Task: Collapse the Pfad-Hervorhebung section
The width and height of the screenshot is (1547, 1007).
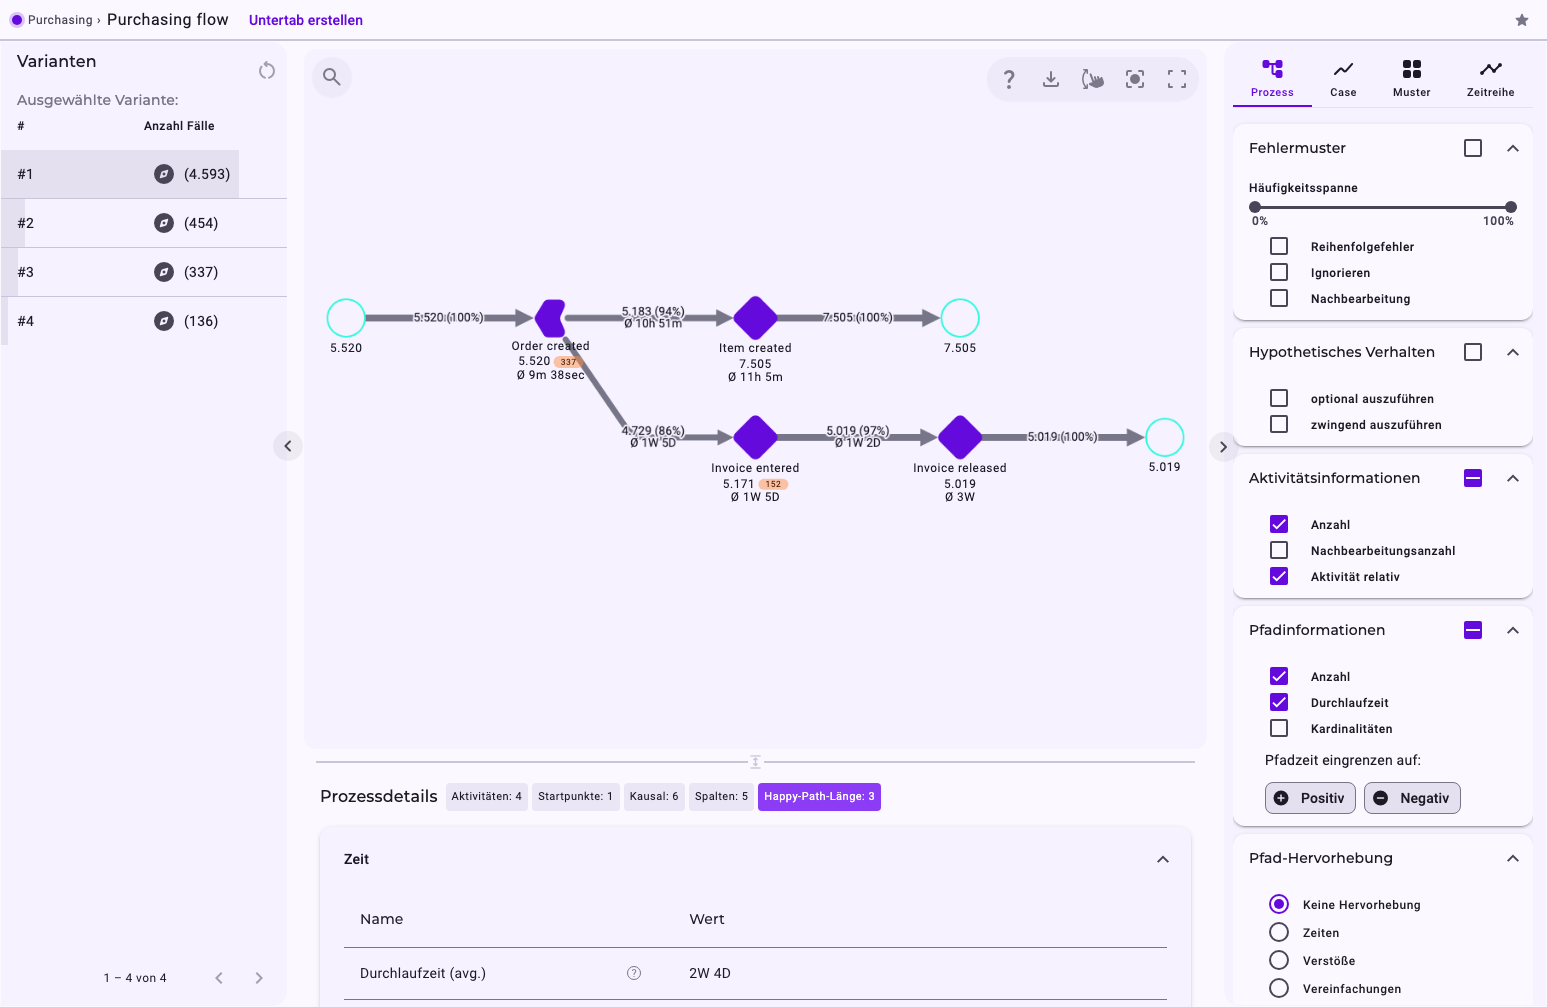Action: click(1513, 858)
